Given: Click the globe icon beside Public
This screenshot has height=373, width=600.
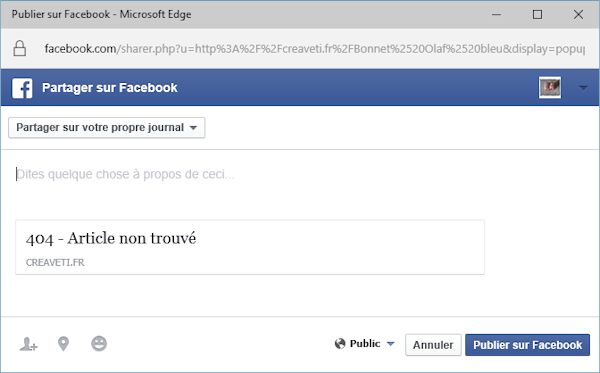Looking at the screenshot, I should [x=340, y=344].
